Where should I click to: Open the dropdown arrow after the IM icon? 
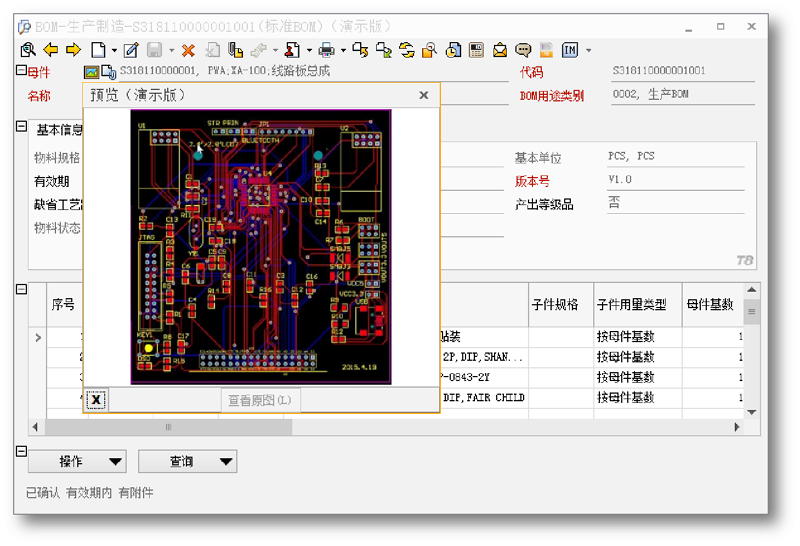coord(588,50)
